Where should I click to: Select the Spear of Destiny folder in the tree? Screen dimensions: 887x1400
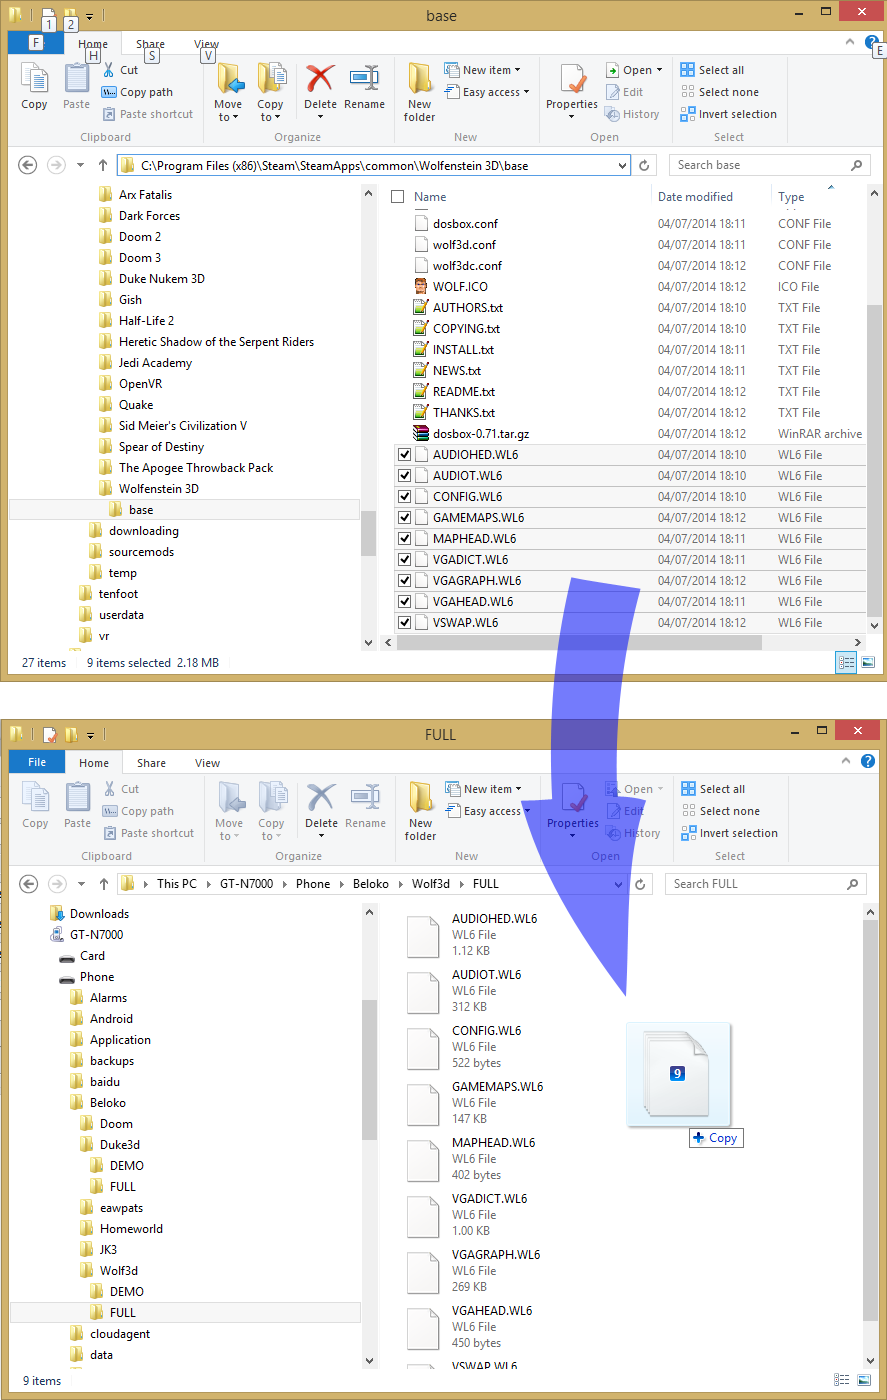click(161, 447)
